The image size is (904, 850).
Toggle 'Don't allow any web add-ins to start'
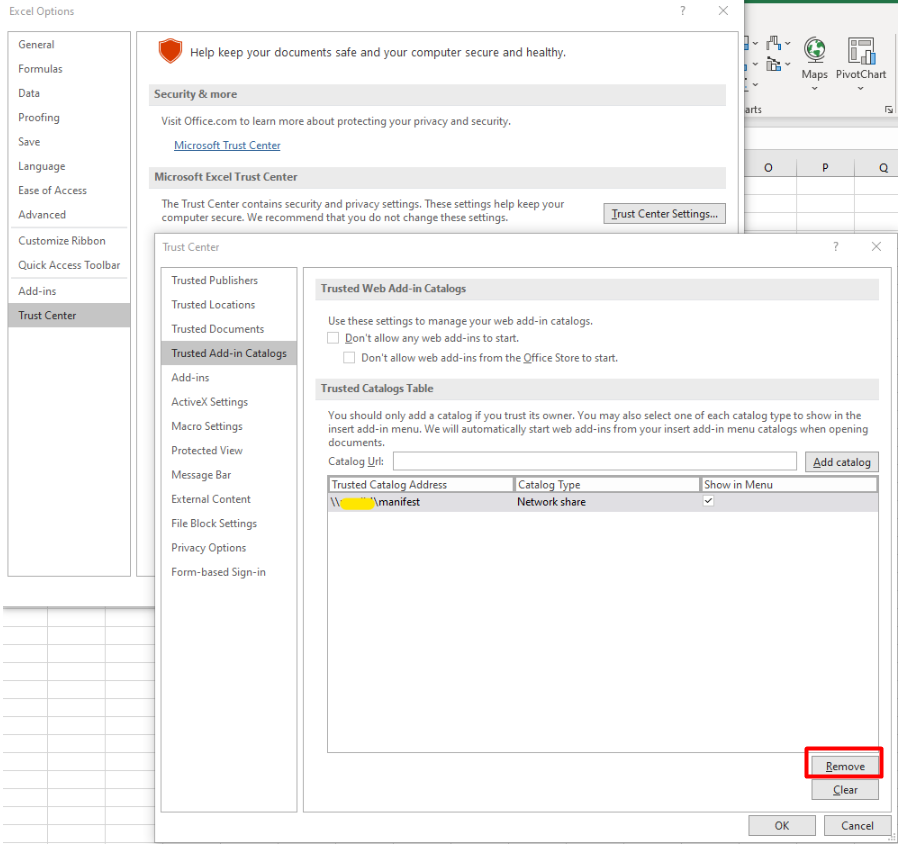[x=333, y=338]
